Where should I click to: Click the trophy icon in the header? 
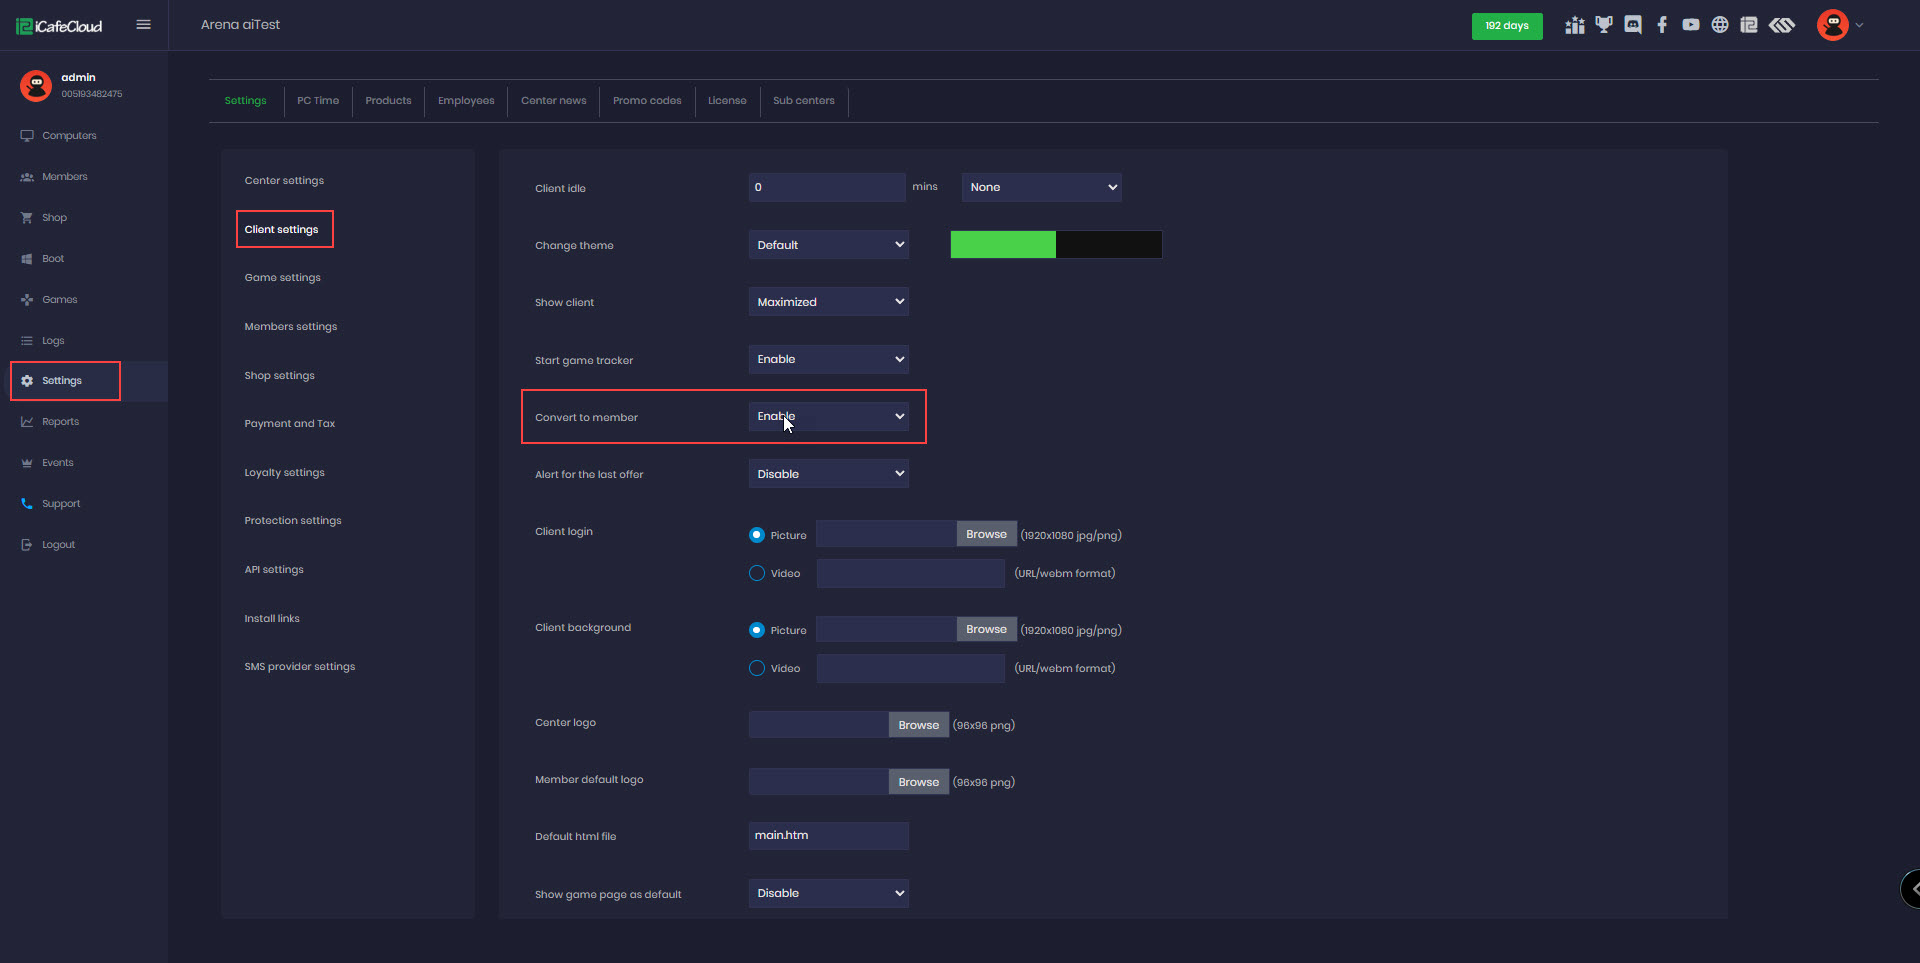click(x=1604, y=25)
